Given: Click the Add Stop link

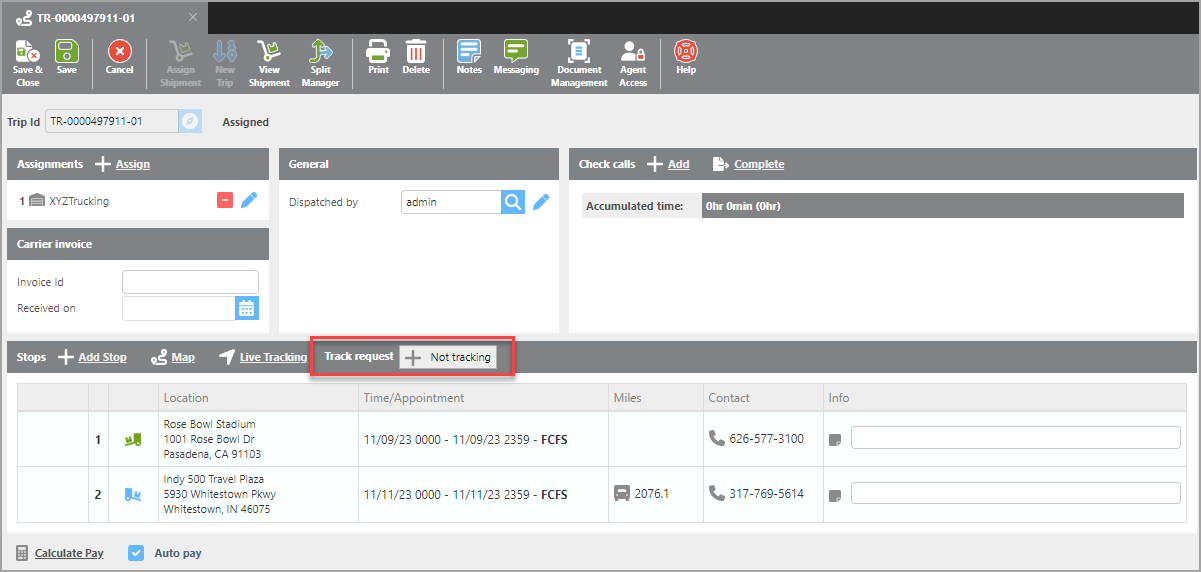Looking at the screenshot, I should [x=102, y=357].
